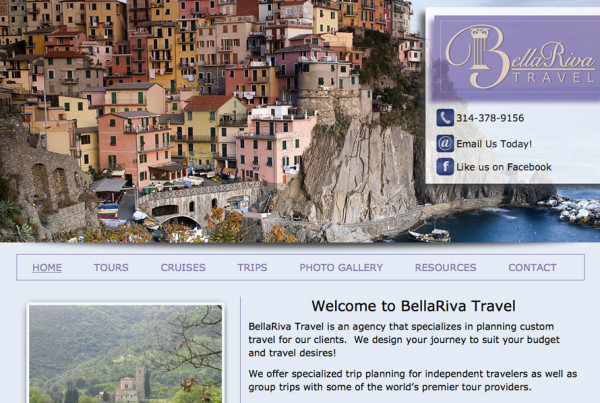Open the Photo Gallery page

341,268
